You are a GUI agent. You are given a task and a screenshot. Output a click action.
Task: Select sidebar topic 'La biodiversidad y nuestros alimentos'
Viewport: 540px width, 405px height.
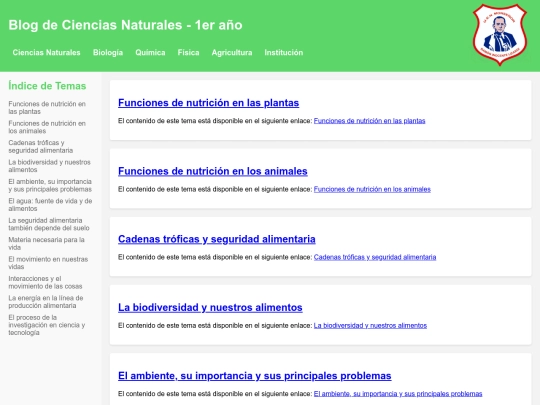click(50, 166)
